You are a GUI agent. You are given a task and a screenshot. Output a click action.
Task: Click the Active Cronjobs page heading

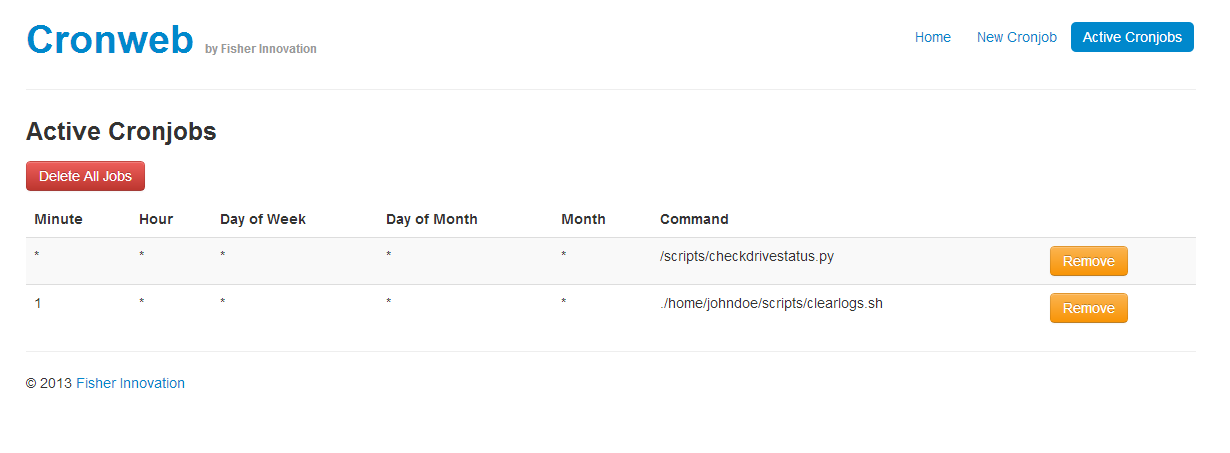(x=121, y=131)
